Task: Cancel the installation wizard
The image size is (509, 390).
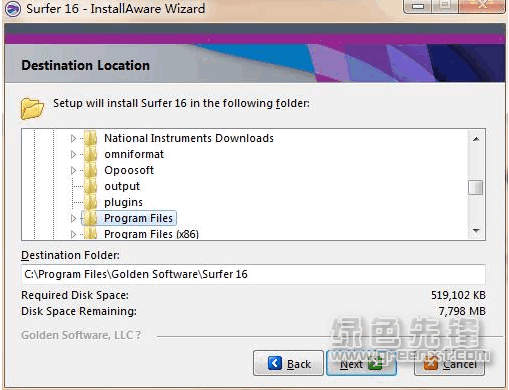Action: [x=449, y=363]
